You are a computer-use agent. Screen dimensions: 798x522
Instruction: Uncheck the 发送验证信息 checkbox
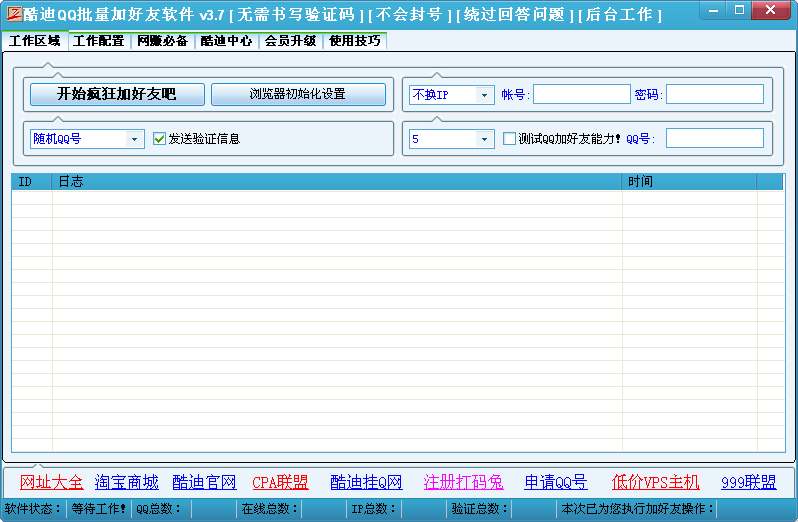tap(159, 139)
